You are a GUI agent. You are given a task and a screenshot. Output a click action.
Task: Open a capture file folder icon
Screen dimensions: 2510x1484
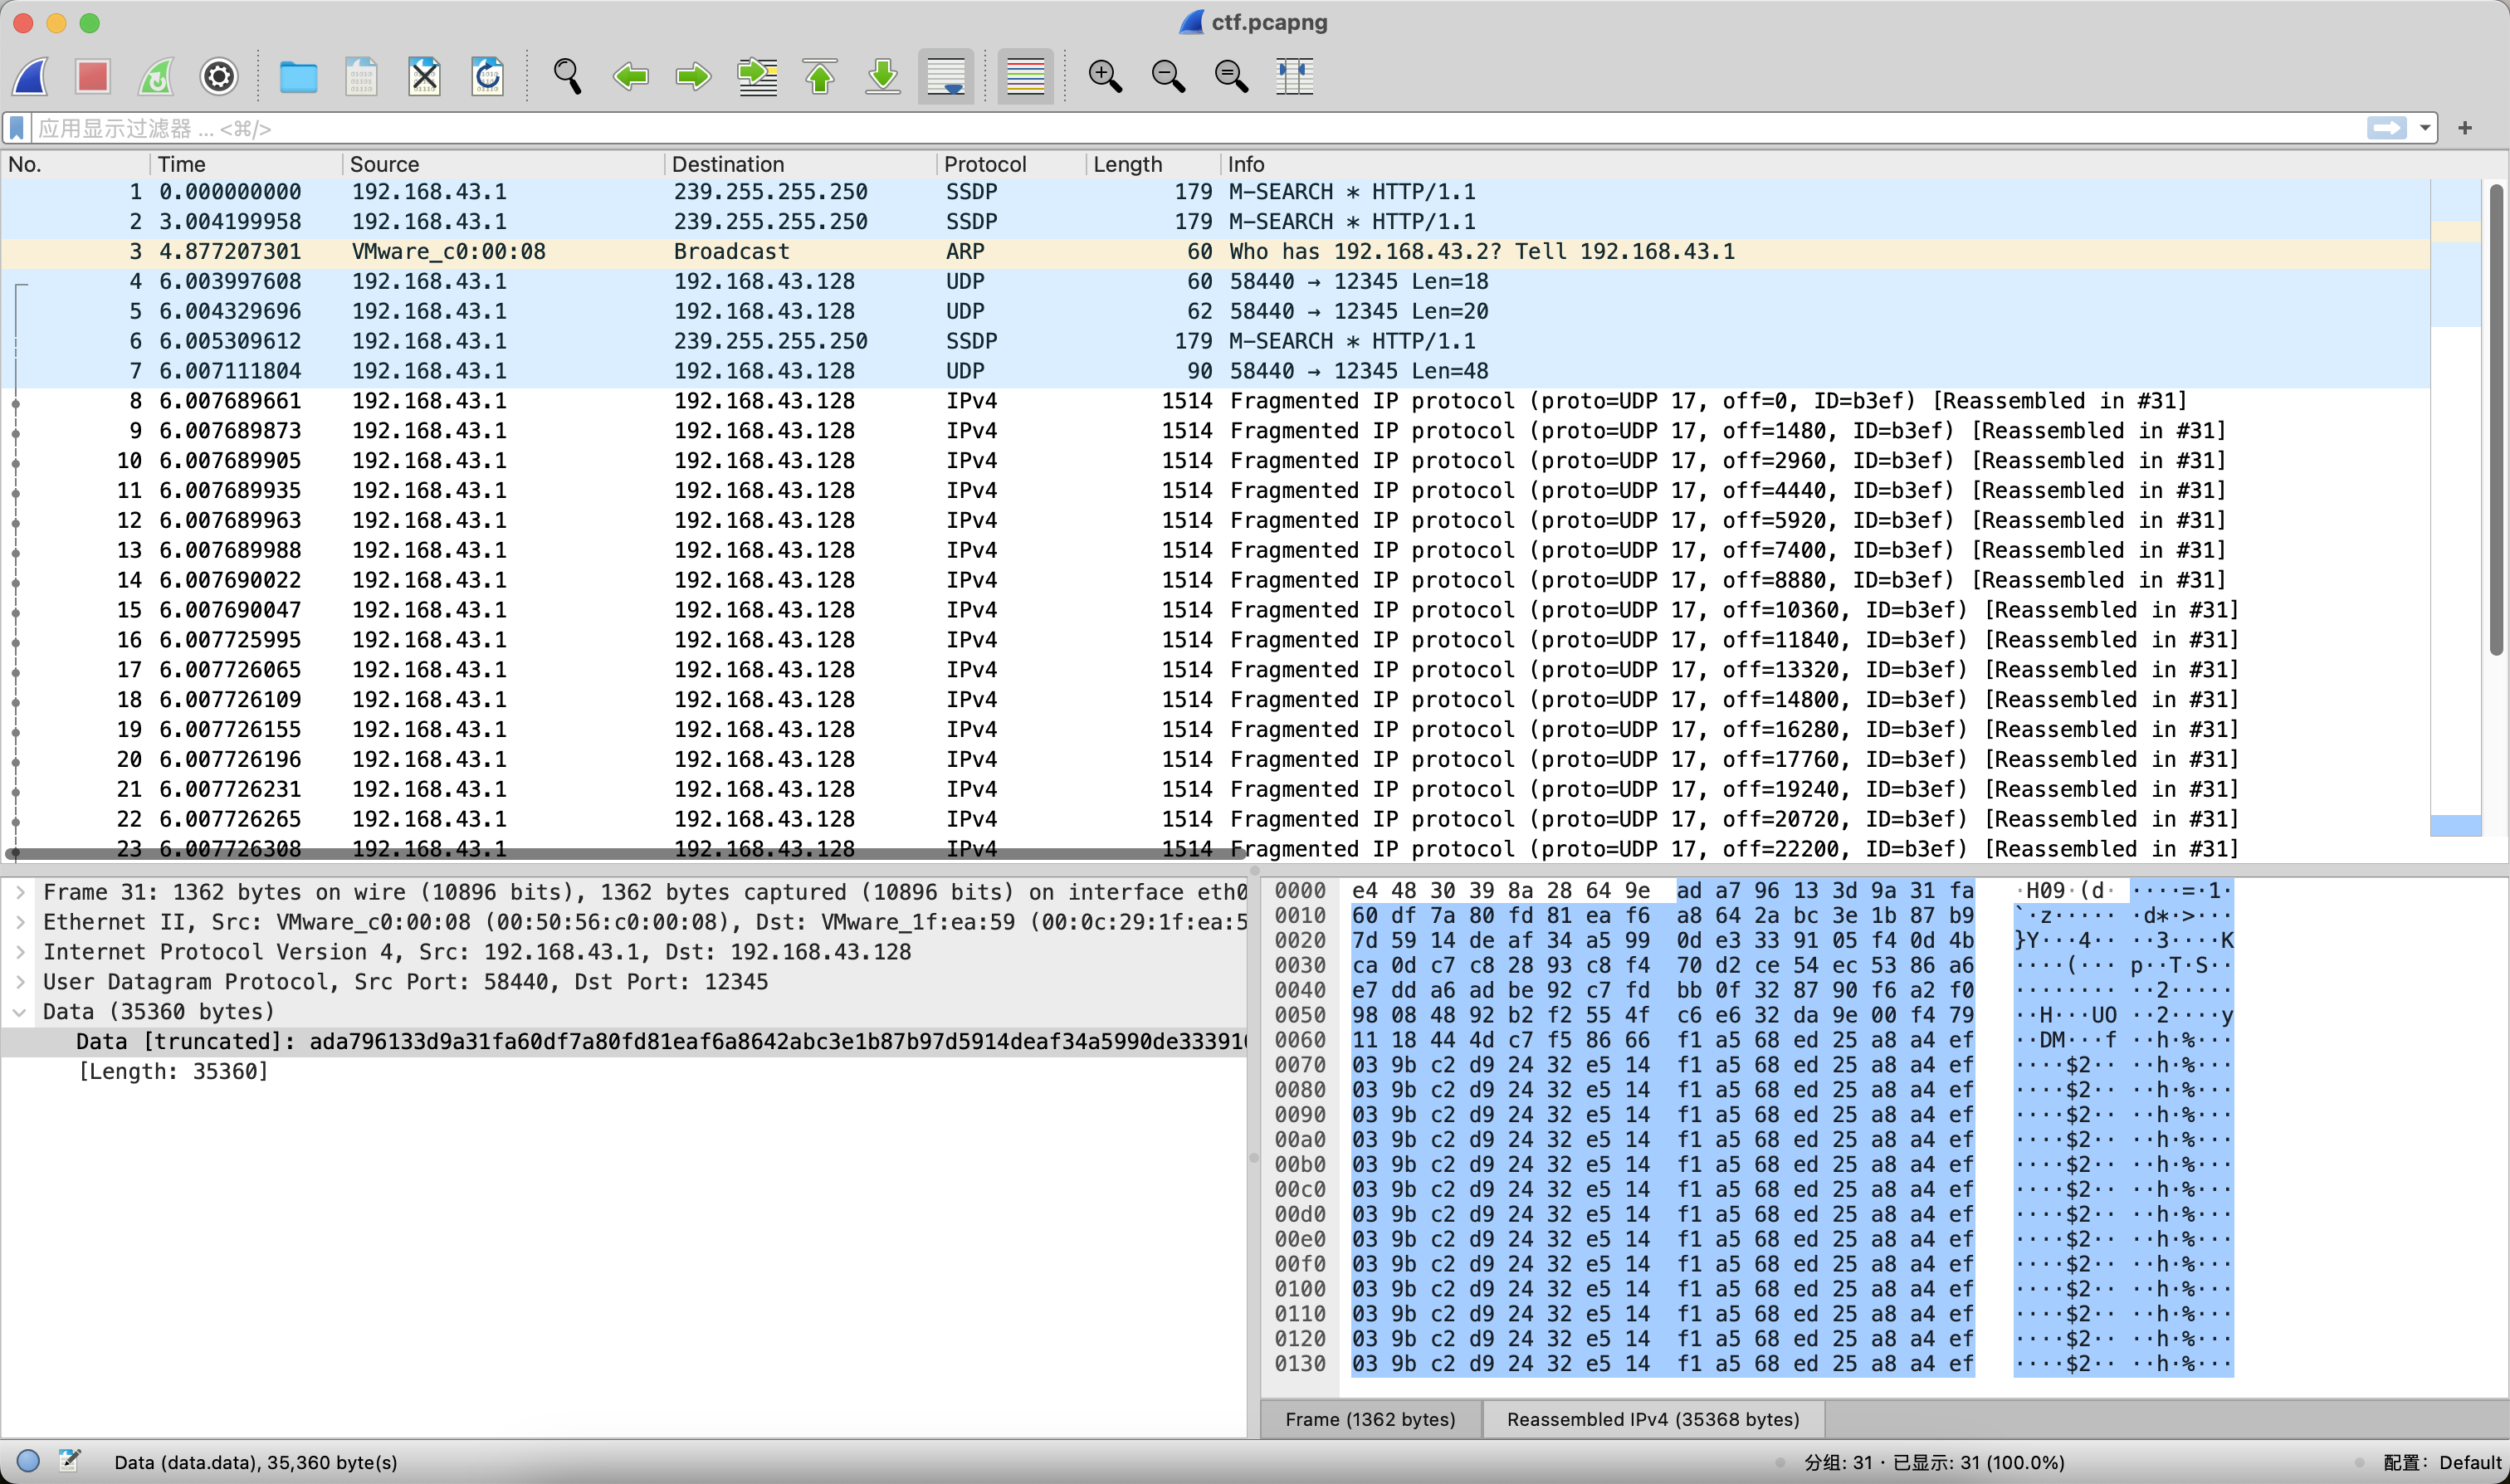click(x=298, y=76)
